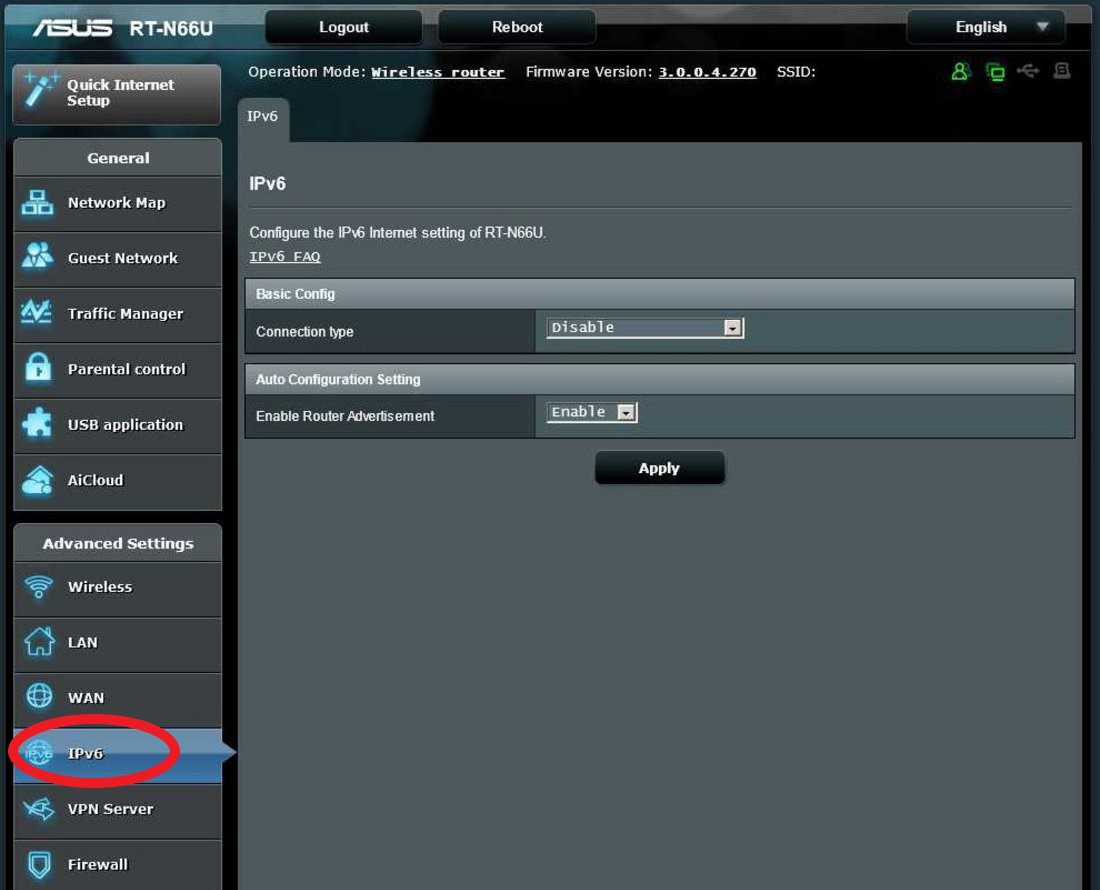Click the LAN house icon
This screenshot has height=890, width=1100.
point(39,641)
